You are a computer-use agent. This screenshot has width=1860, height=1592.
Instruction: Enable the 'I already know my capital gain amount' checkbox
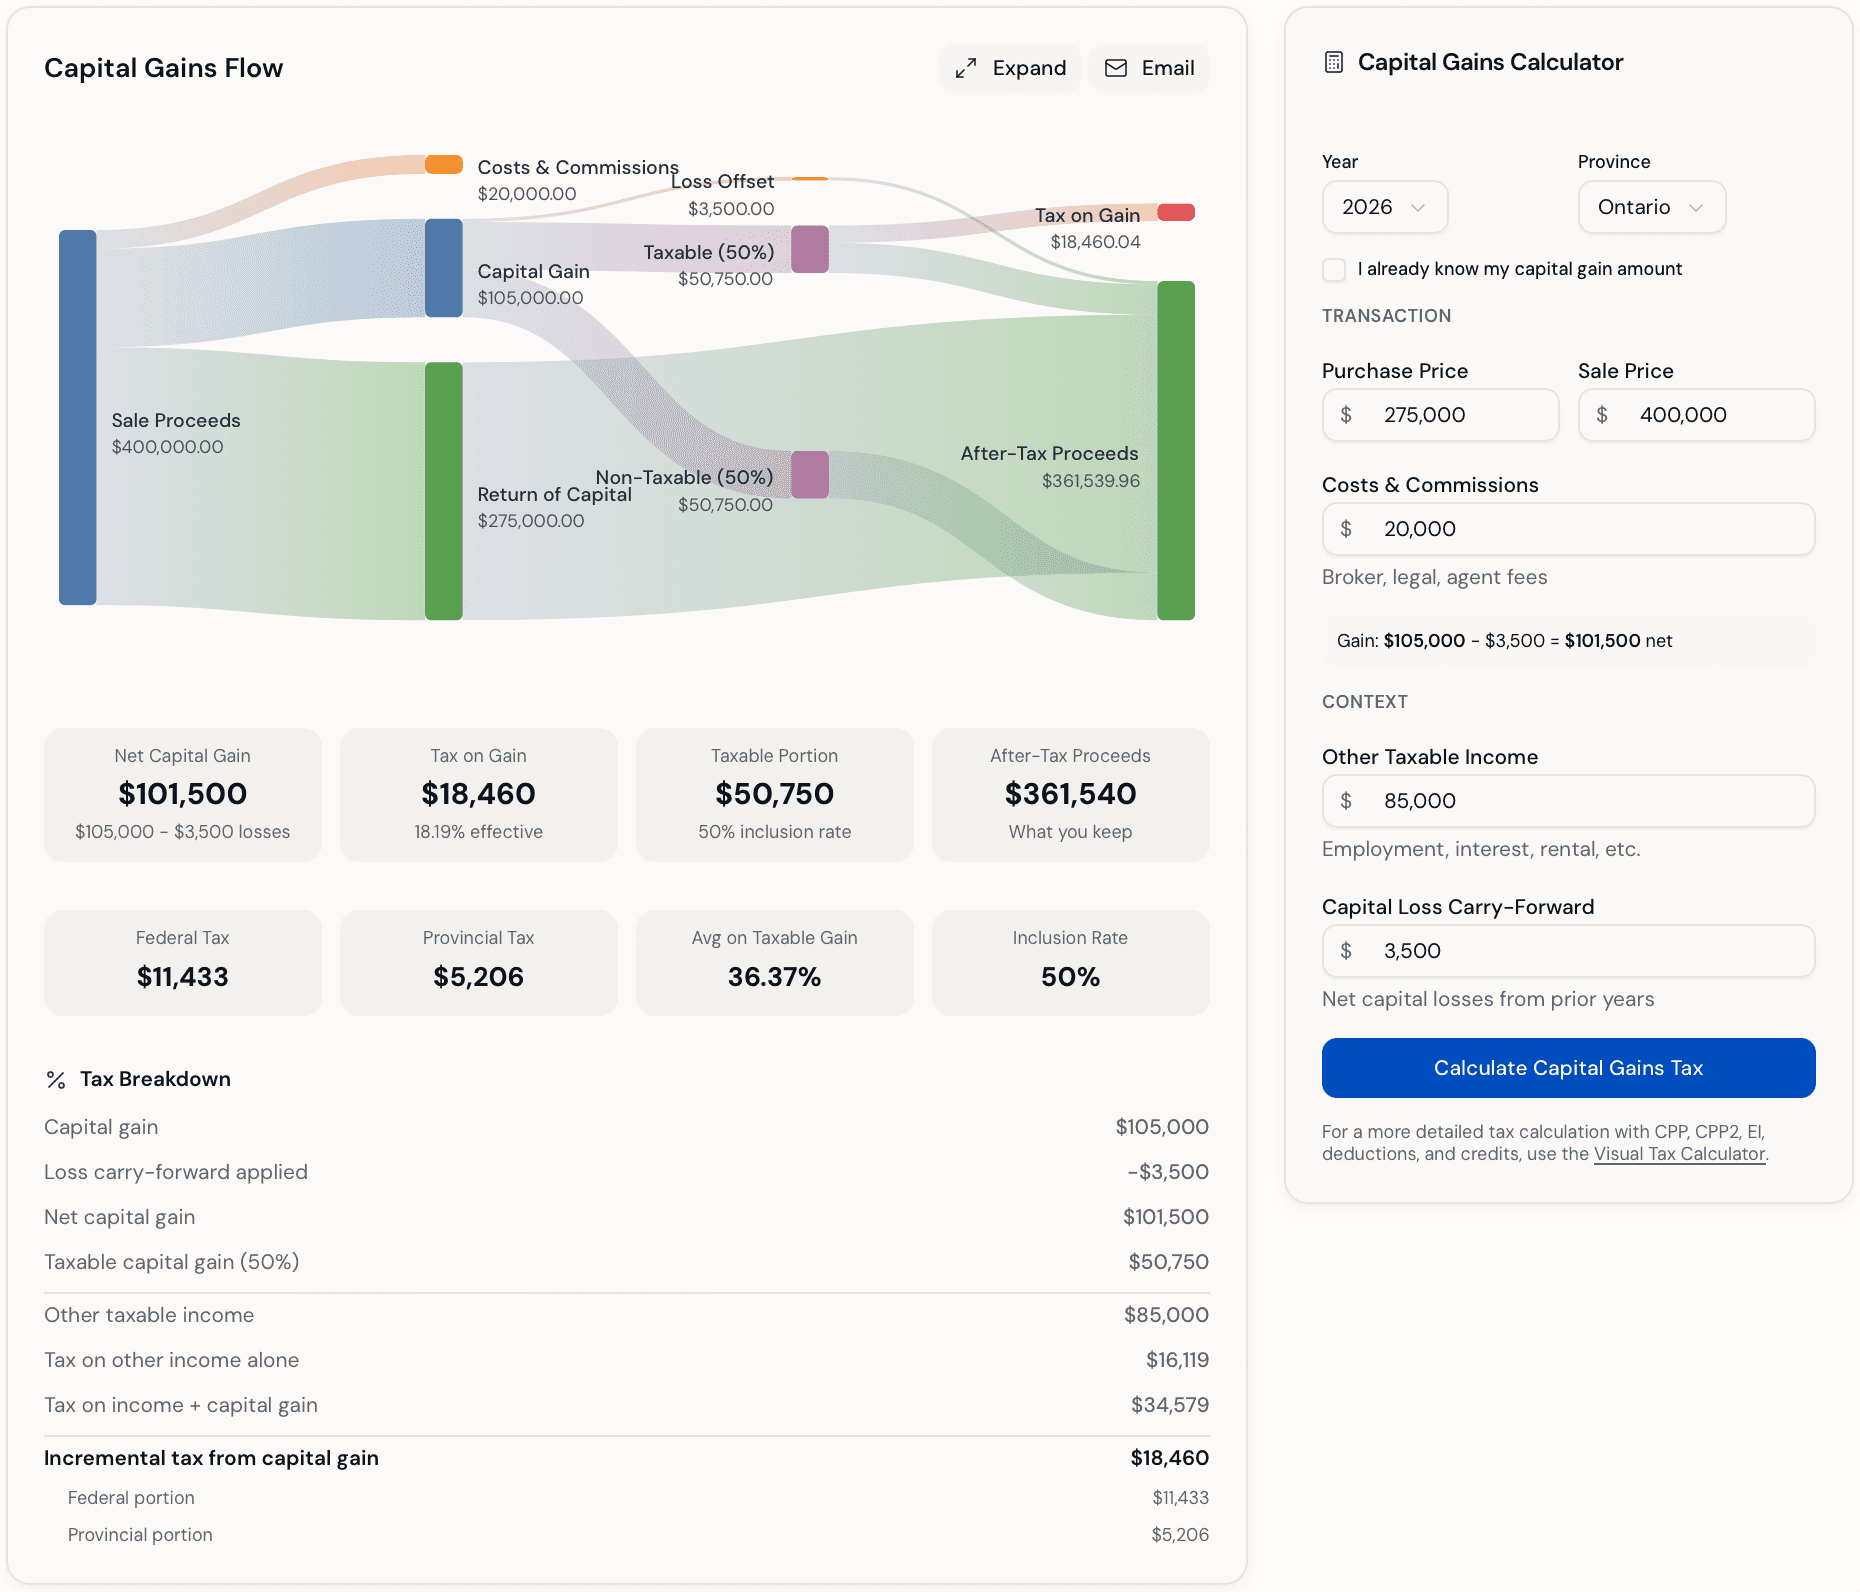coord(1334,269)
